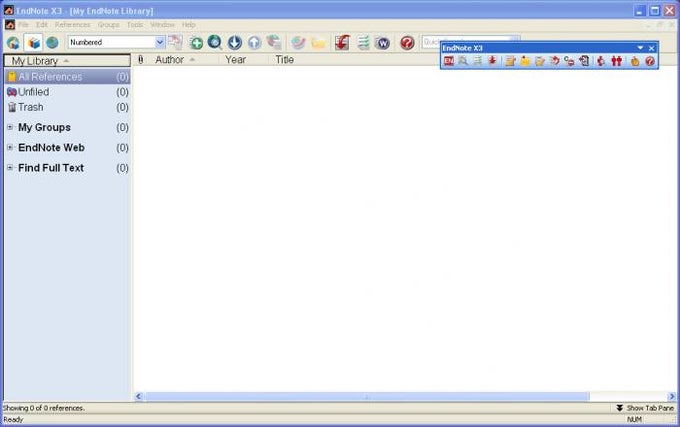This screenshot has width=680, height=427.
Task: Click Help question mark in floating EndNote X3 toolbar
Action: click(650, 61)
